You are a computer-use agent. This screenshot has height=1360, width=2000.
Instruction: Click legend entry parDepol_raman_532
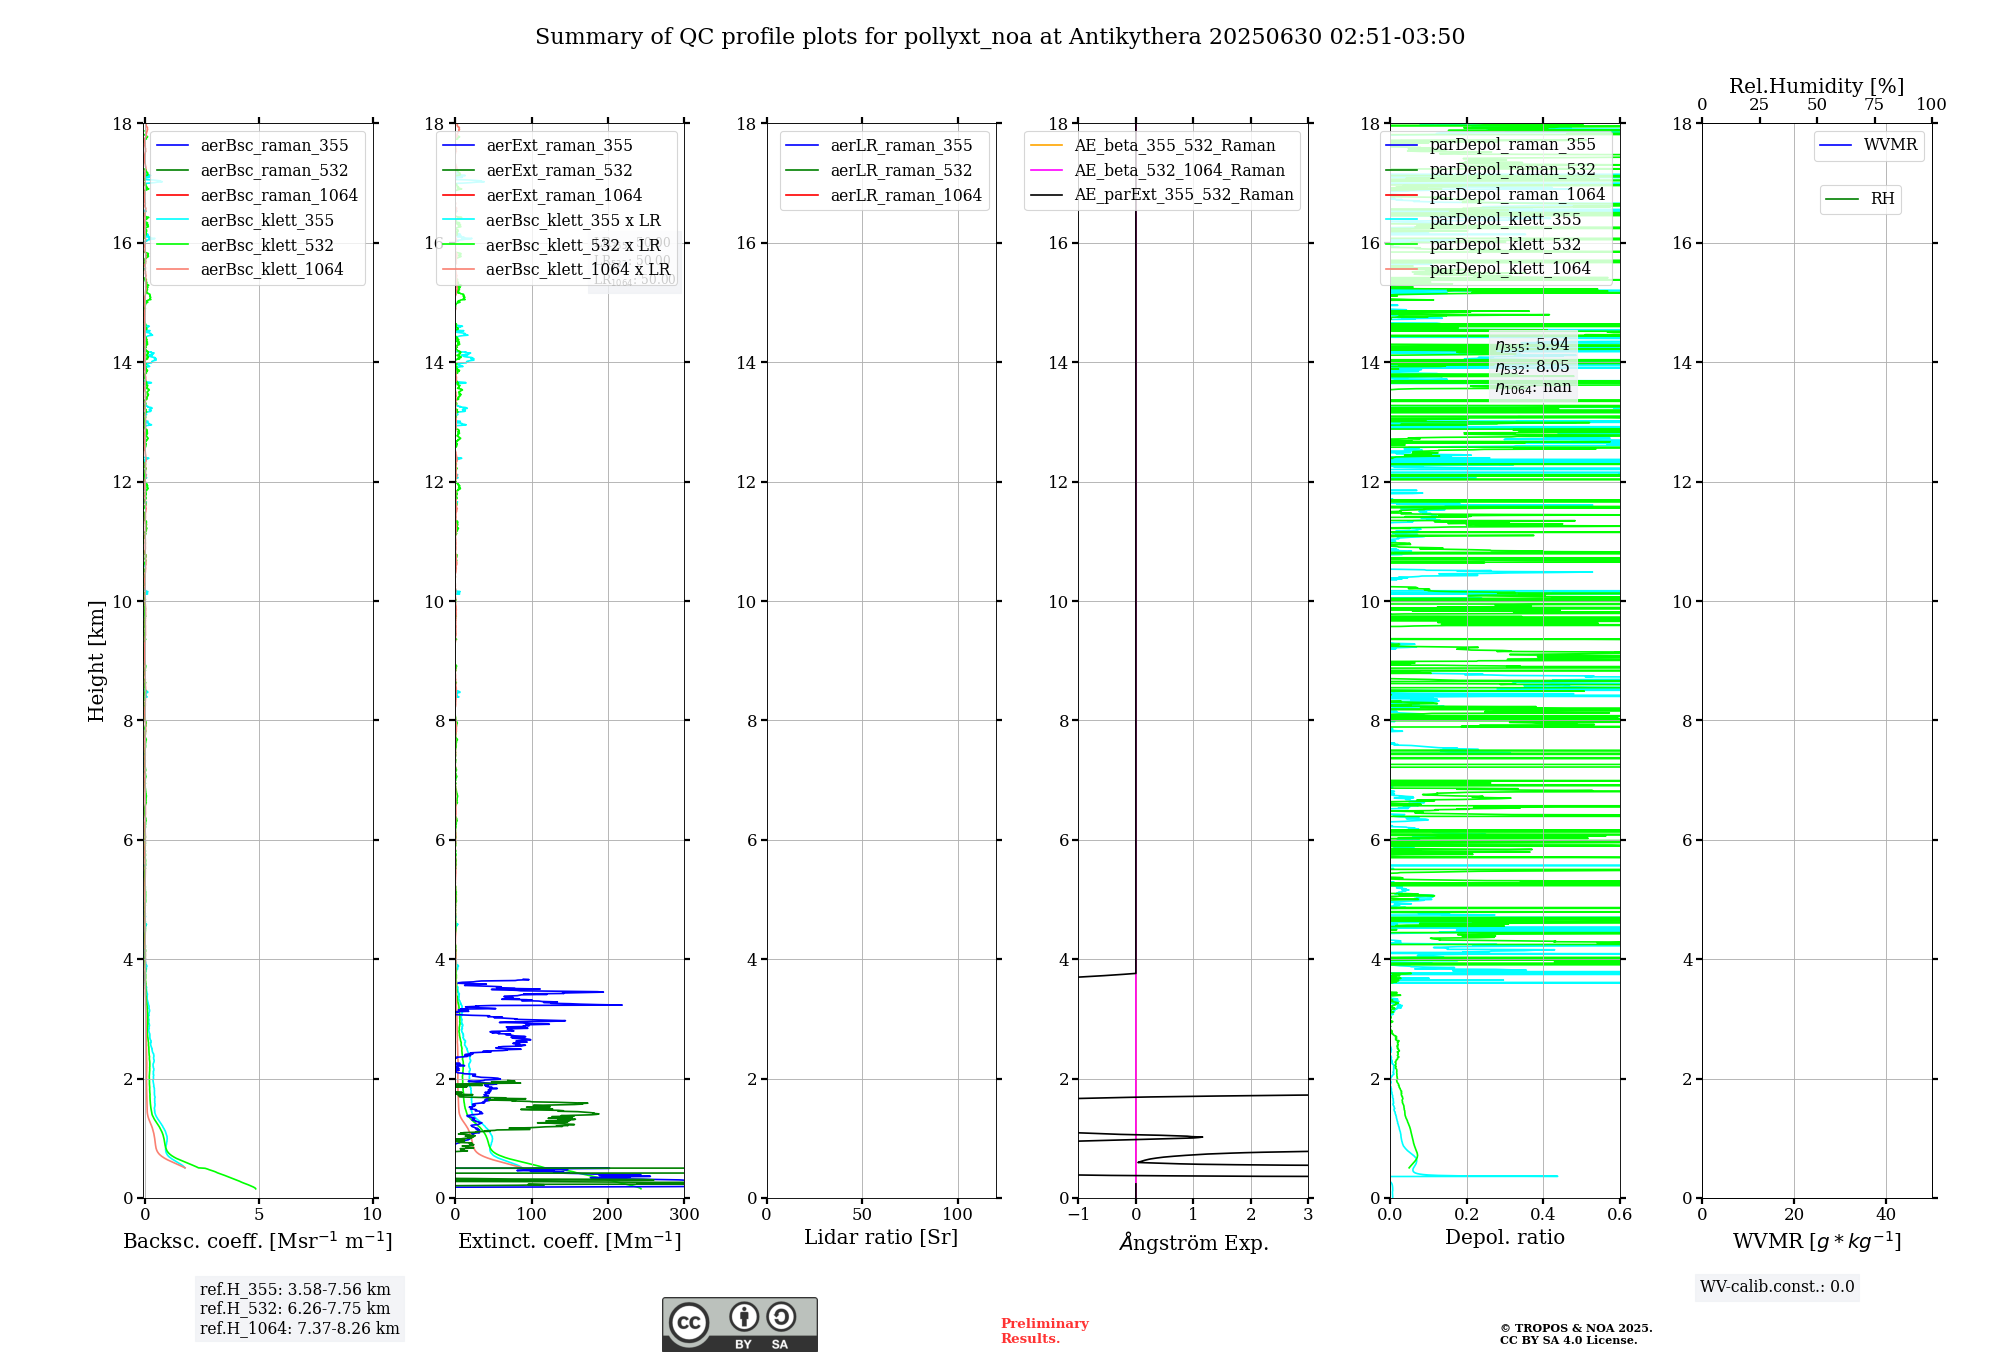pos(1512,170)
